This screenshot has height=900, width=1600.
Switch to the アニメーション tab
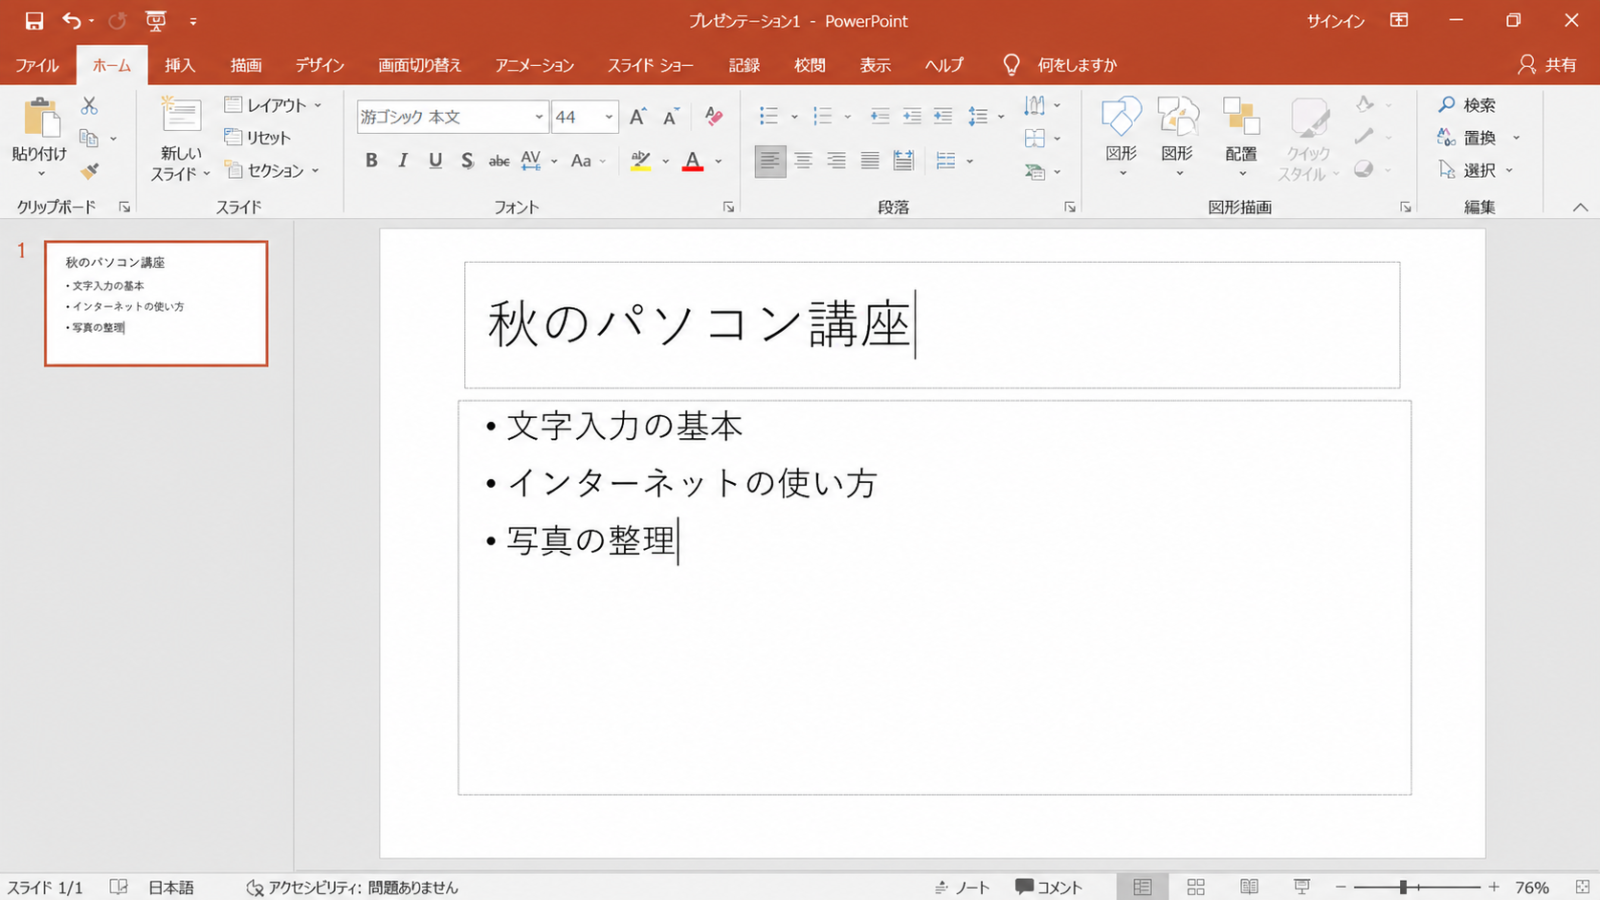pos(535,65)
